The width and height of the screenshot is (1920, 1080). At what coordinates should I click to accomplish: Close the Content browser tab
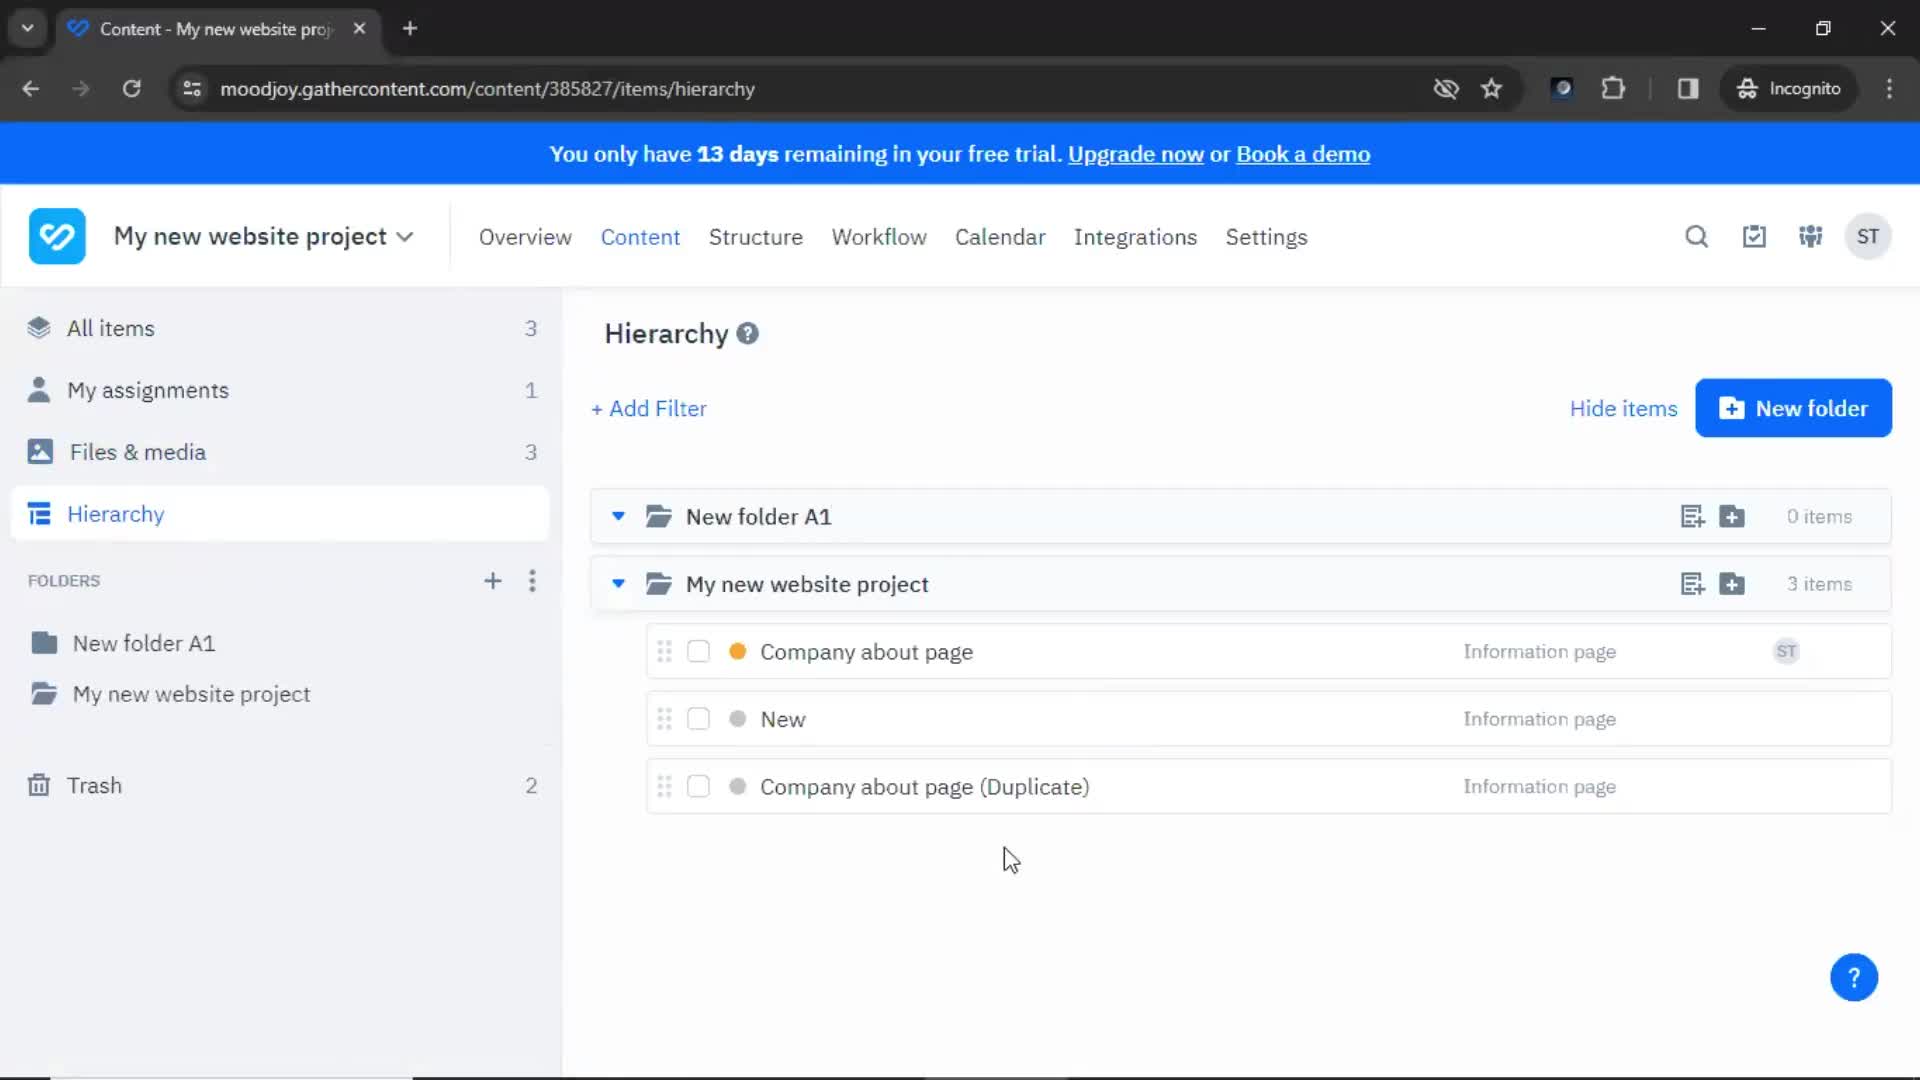tap(359, 28)
